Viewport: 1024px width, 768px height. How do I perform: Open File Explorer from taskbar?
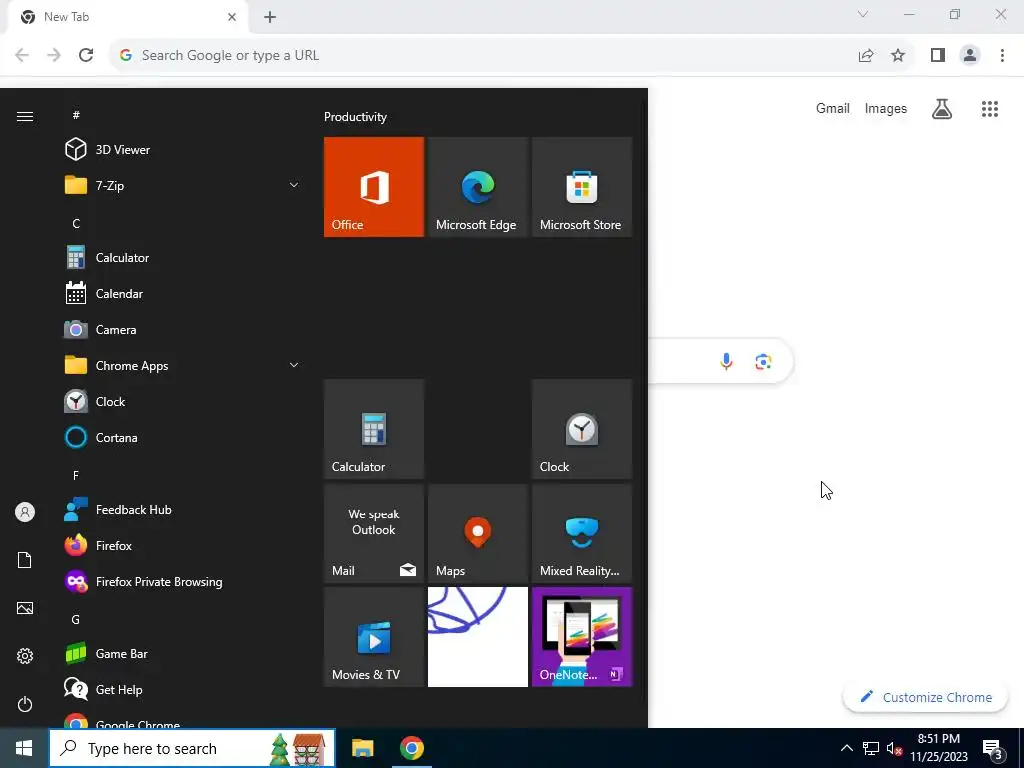(362, 748)
